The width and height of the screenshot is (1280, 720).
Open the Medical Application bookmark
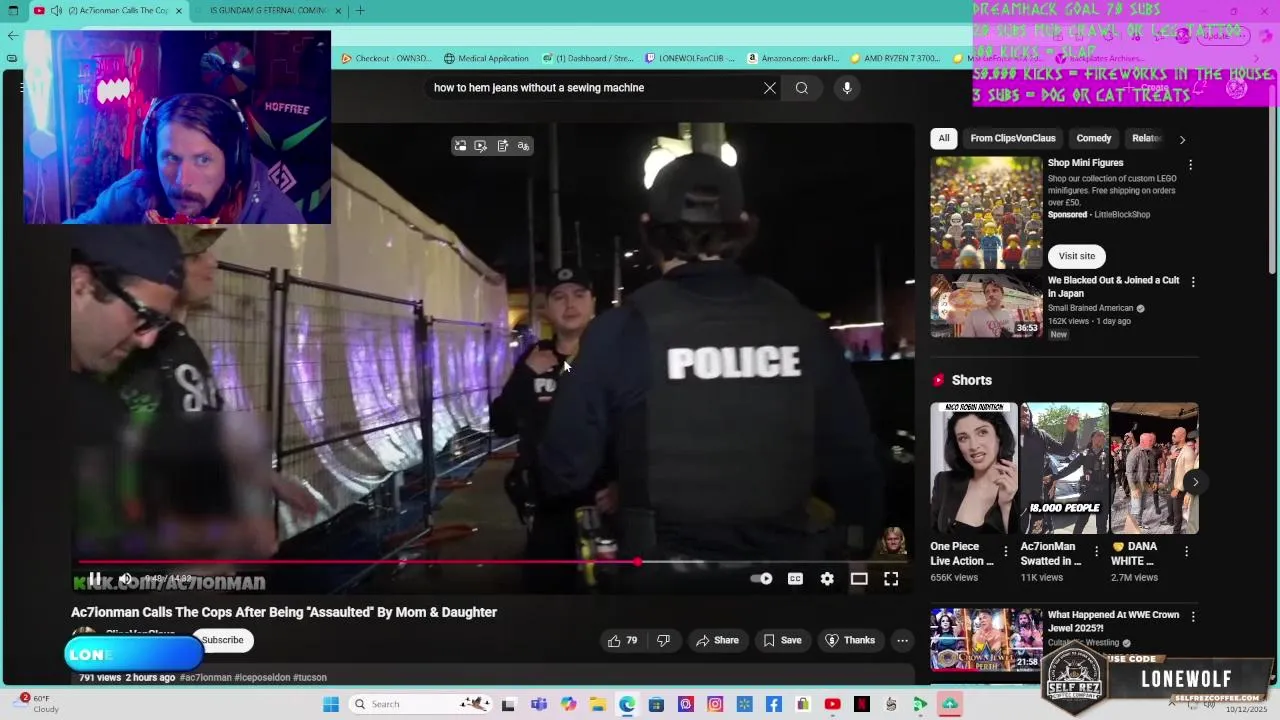pos(486,58)
